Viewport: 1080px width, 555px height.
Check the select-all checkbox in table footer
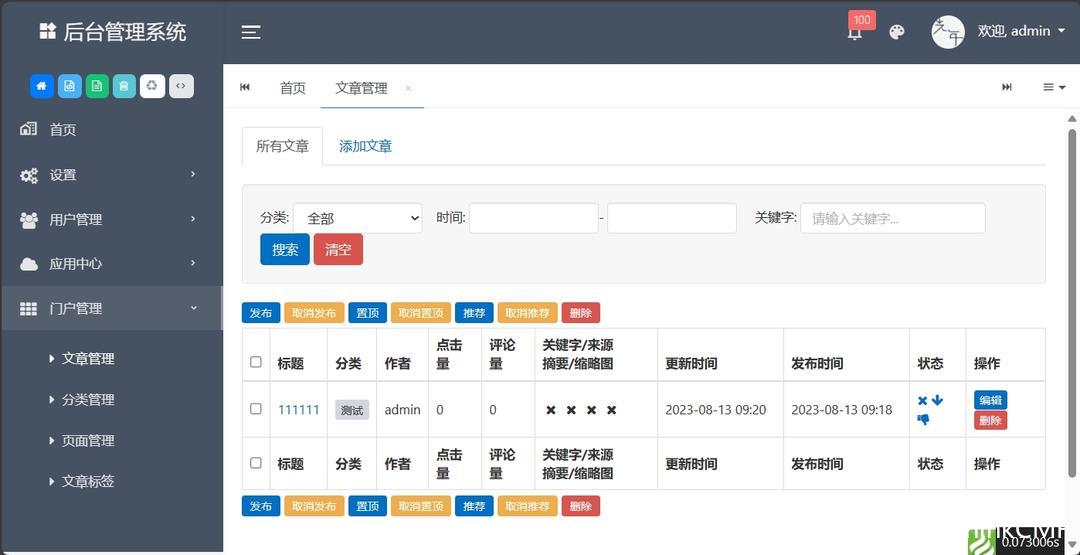pyautogui.click(x=256, y=463)
